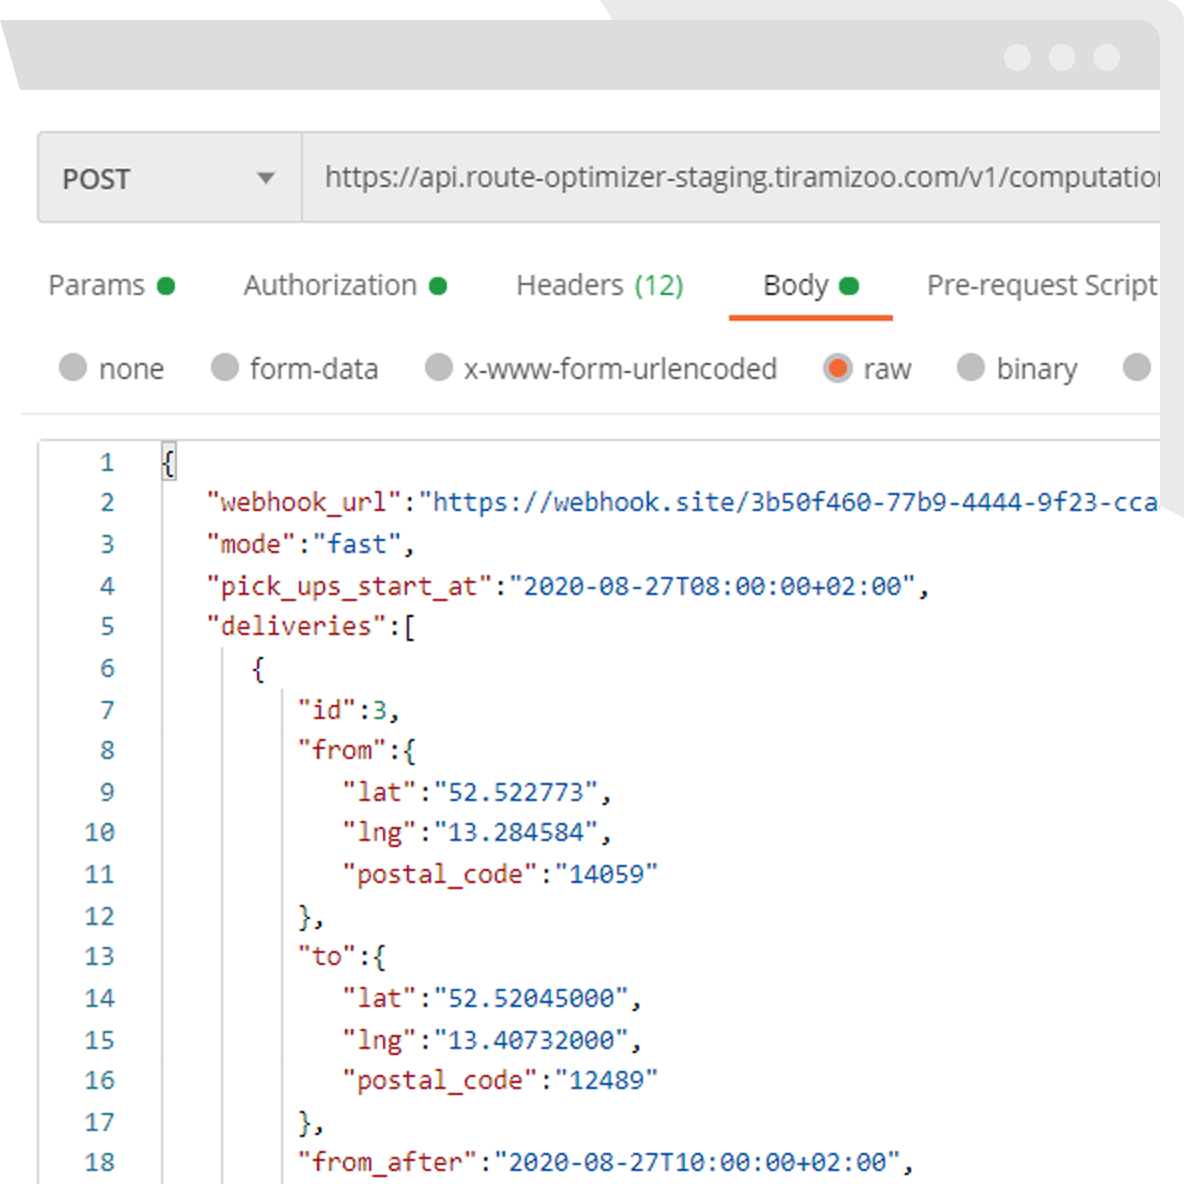
Task: Go to the Headers (12) tab
Action: 599,286
